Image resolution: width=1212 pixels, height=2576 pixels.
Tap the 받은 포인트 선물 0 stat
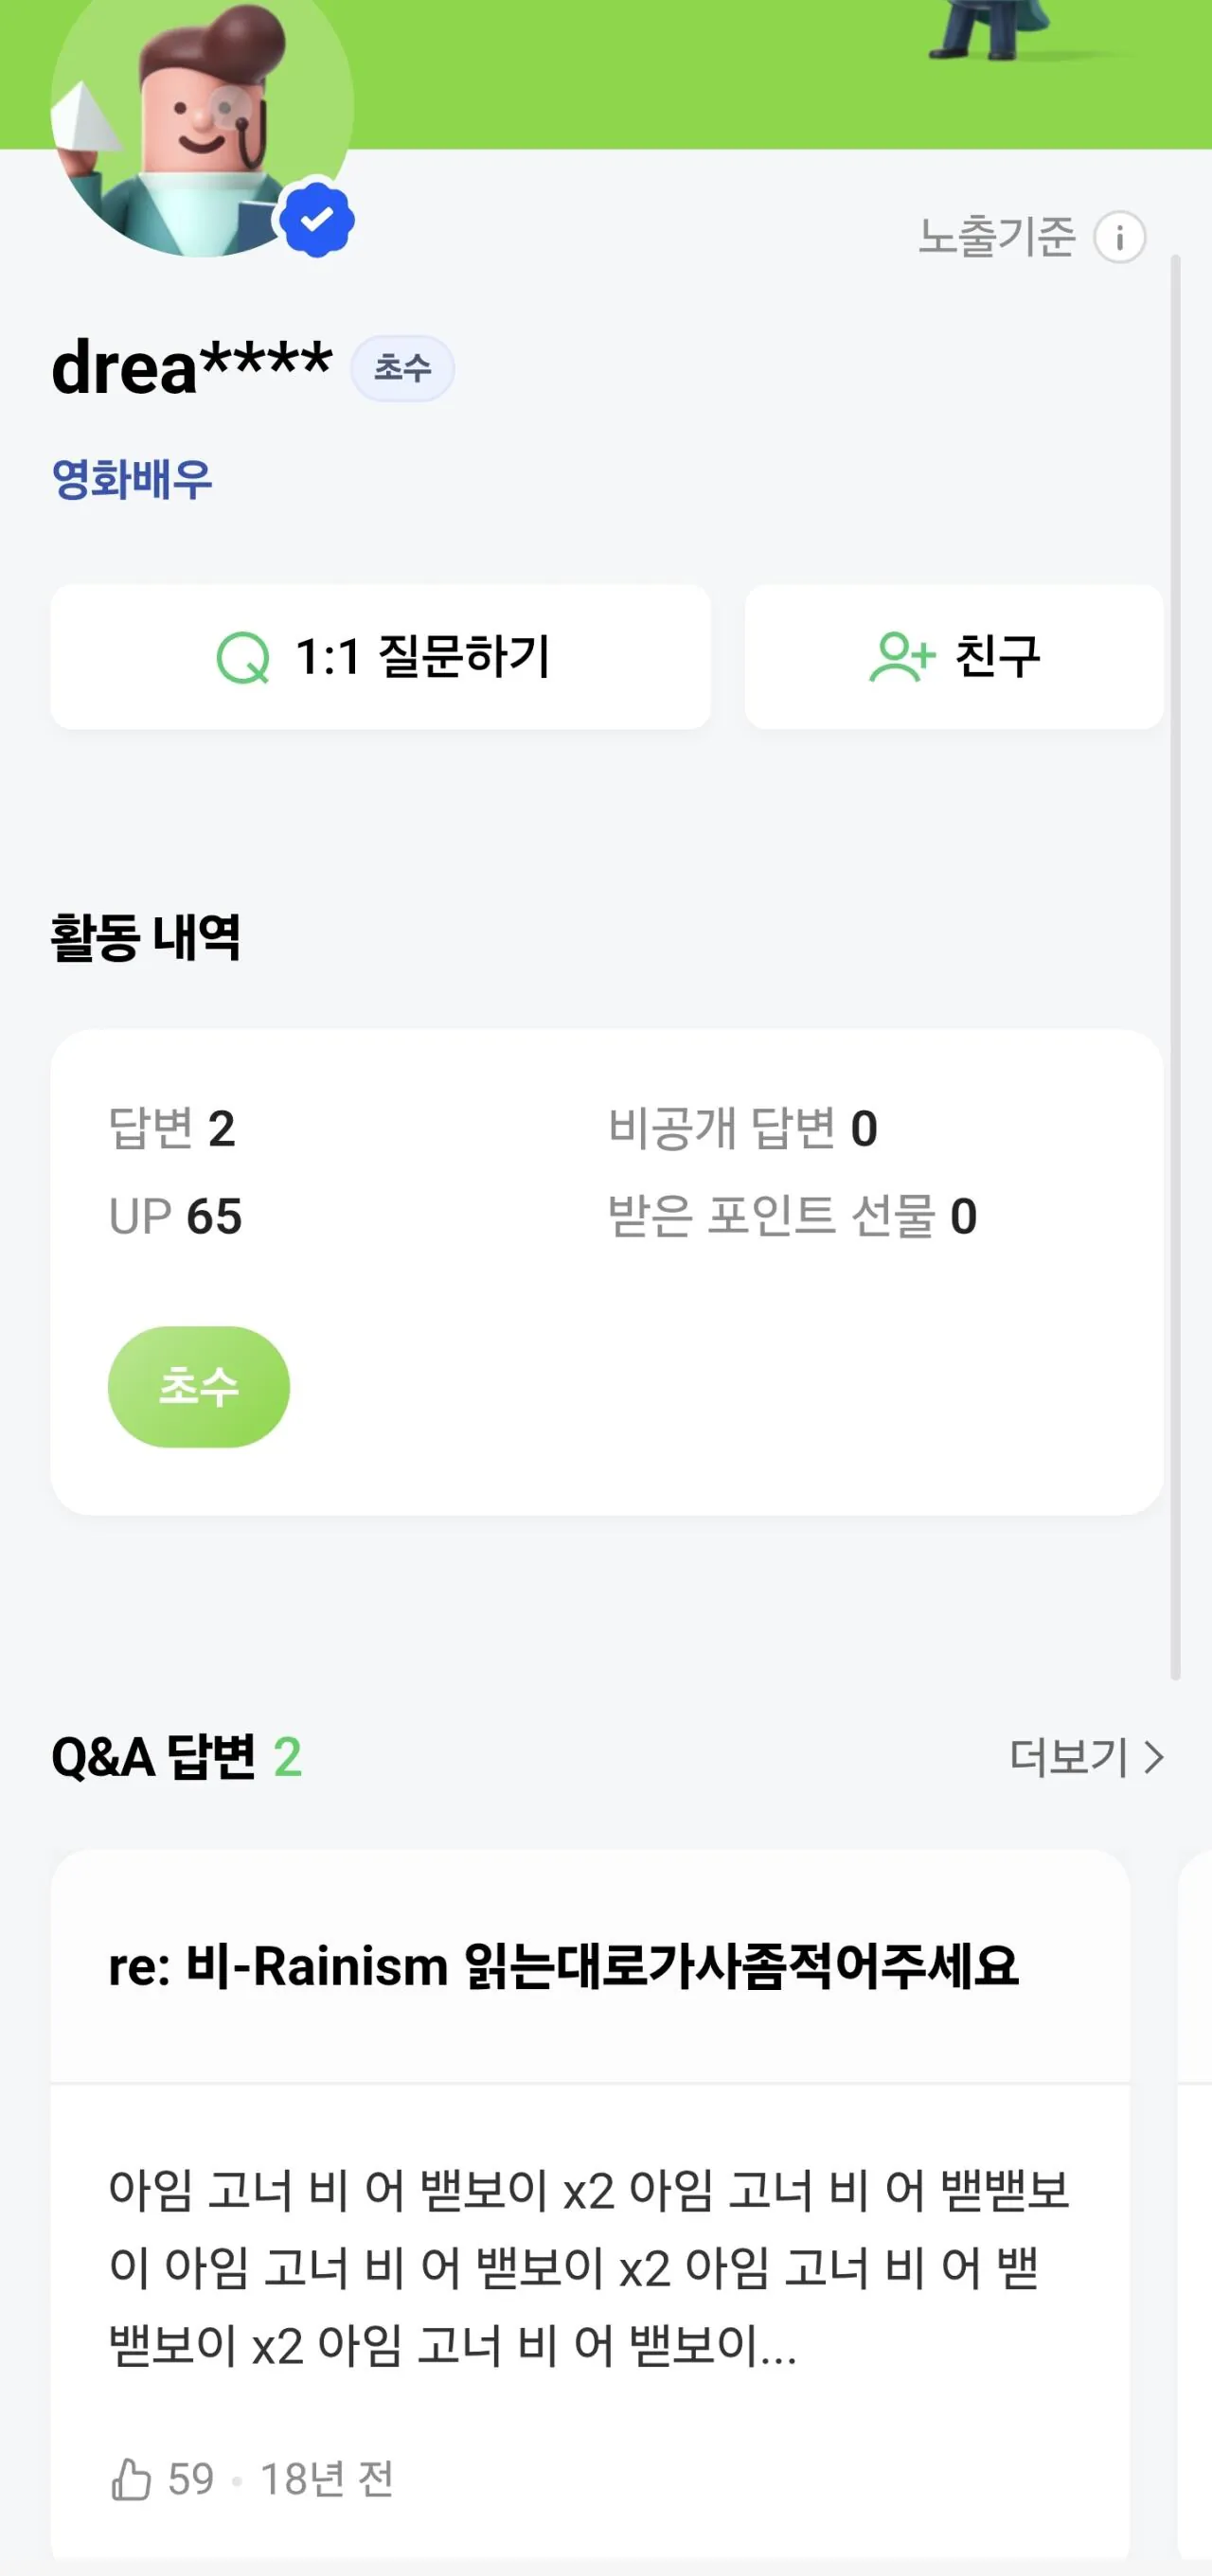pyautogui.click(x=792, y=1217)
